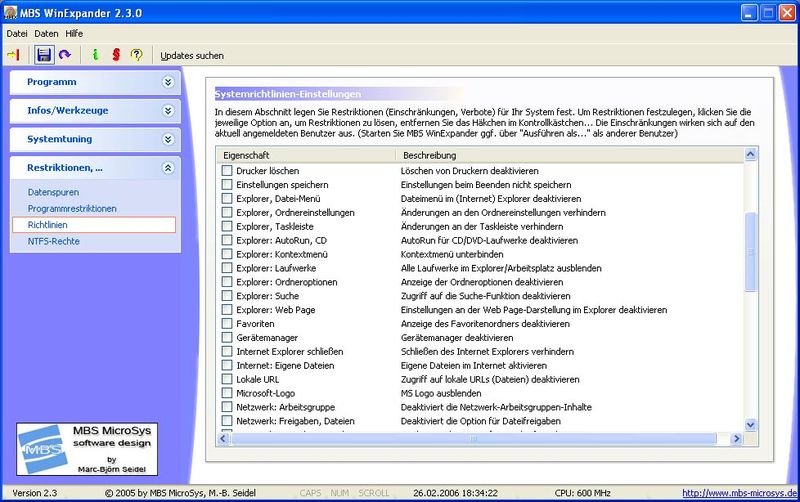Click the list's vertical scrollbar down arrow
Screen dimensions: 800x502
(751, 423)
